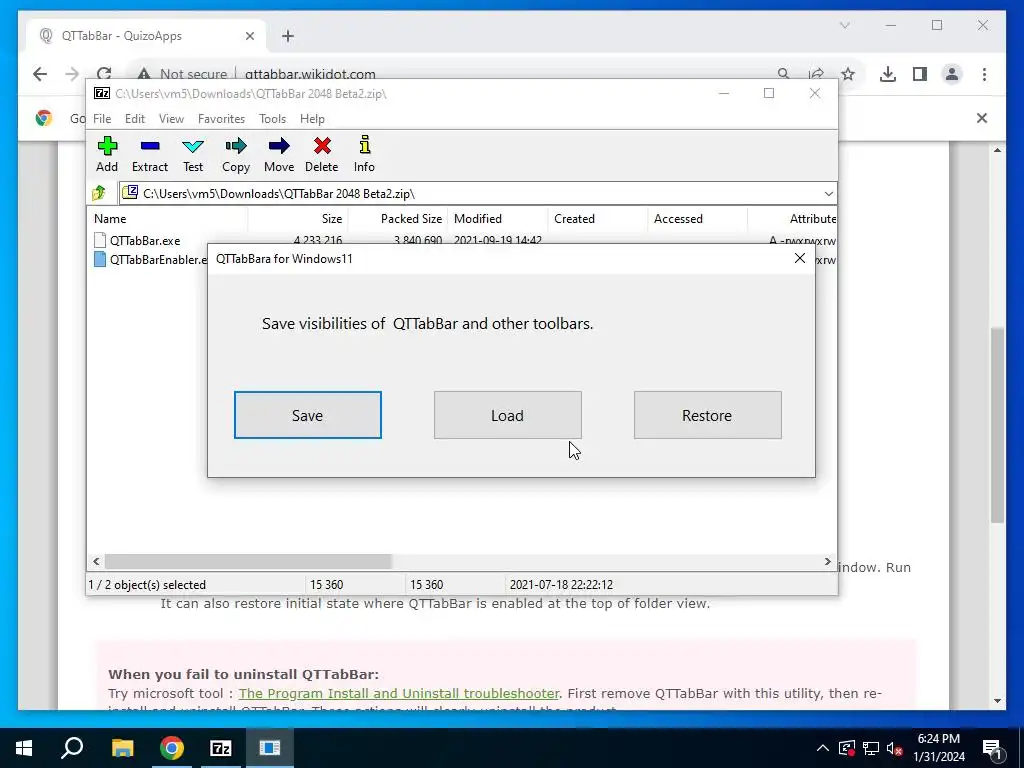Image resolution: width=1024 pixels, height=768 pixels.
Task: Click the 7-Zip address path field
Action: (x=477, y=193)
